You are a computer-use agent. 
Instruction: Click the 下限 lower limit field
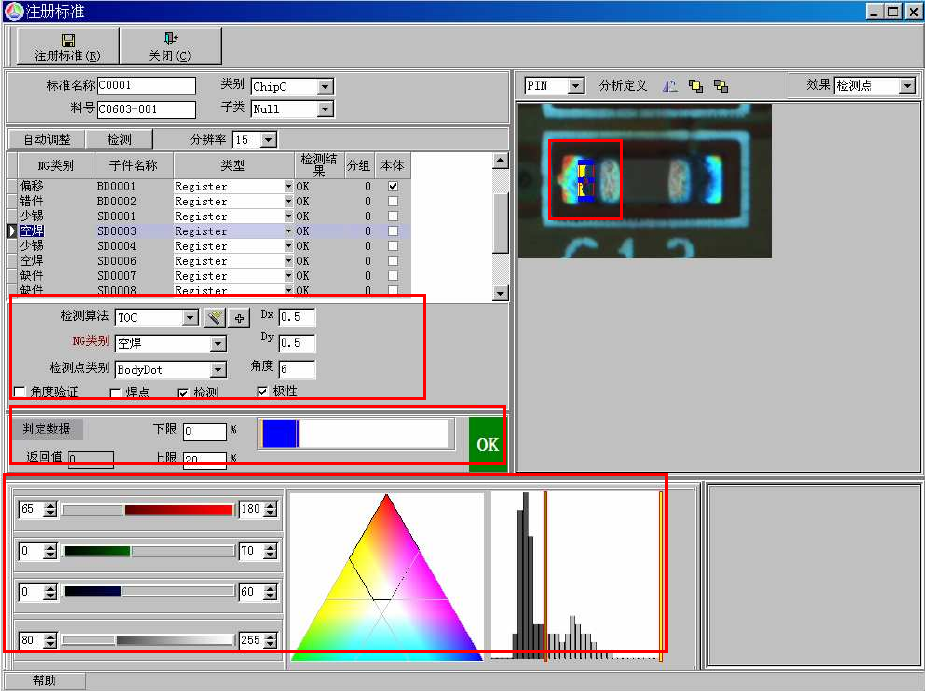click(x=205, y=431)
